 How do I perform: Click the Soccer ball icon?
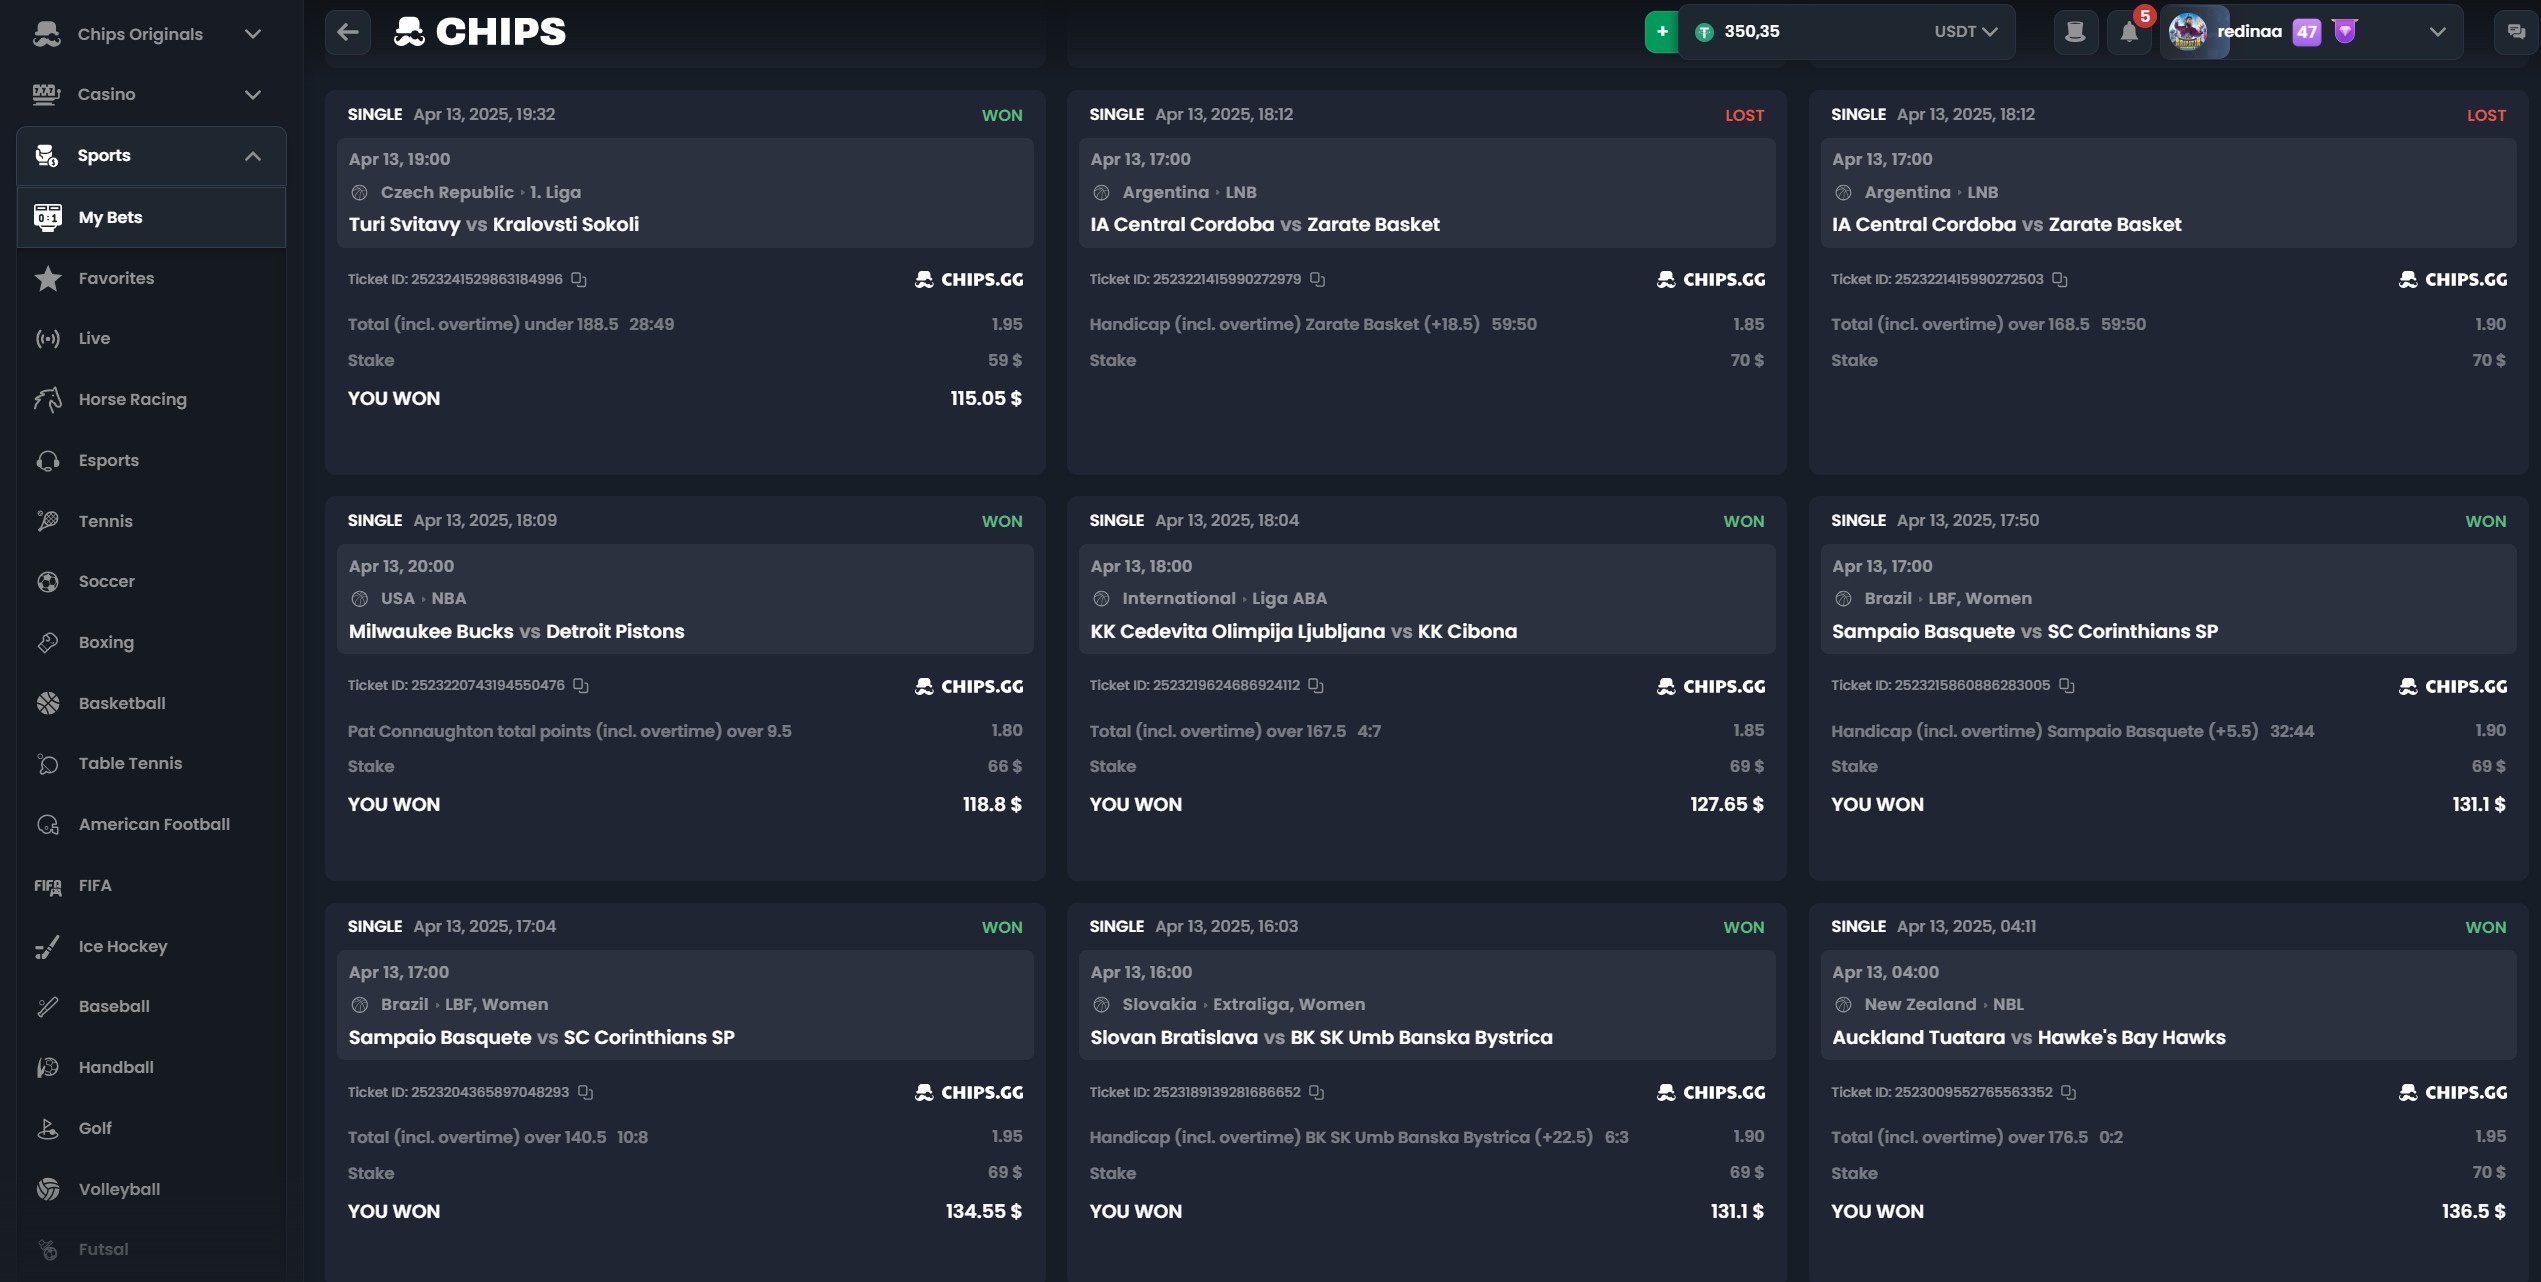point(48,581)
